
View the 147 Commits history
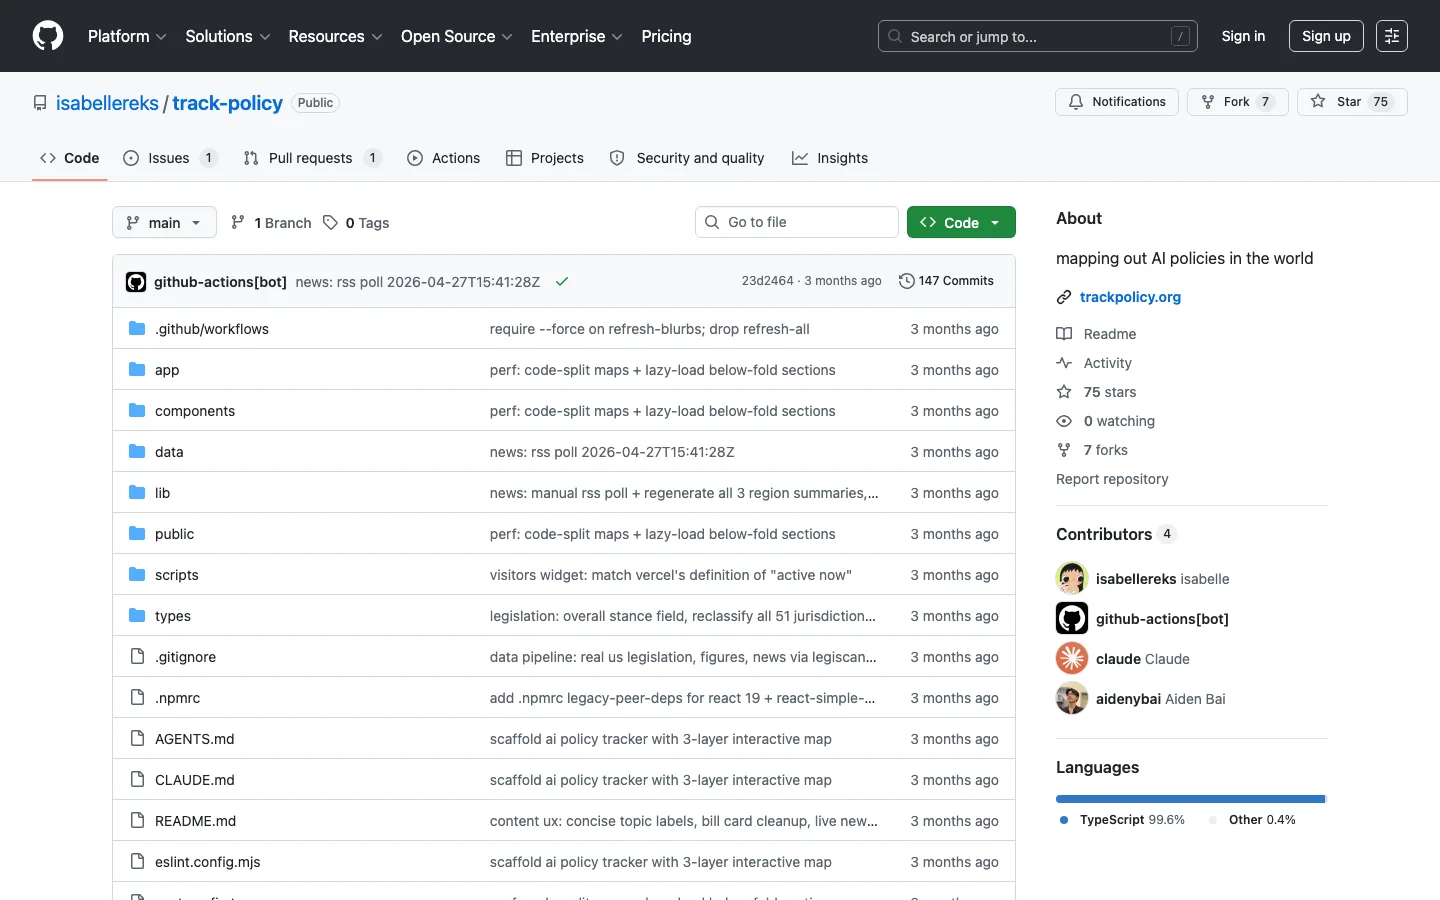pyautogui.click(x=946, y=281)
